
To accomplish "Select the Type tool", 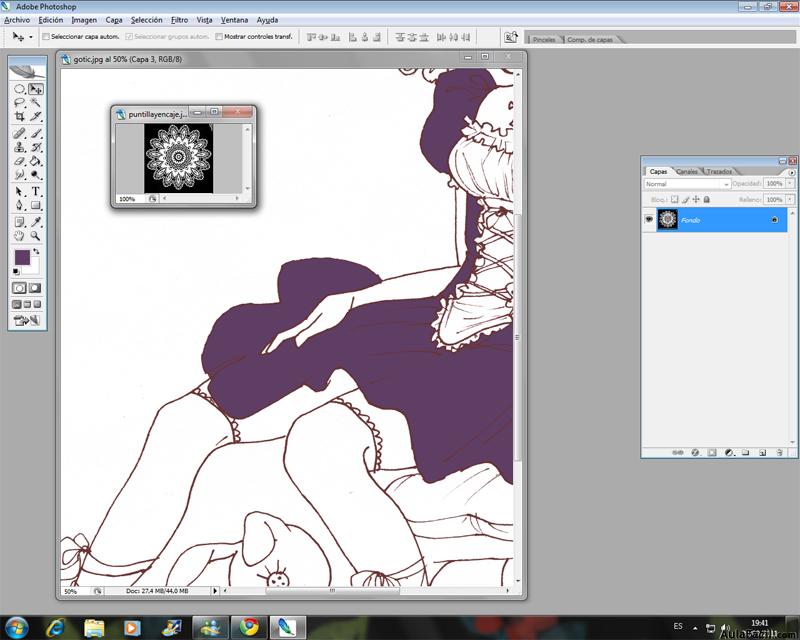I will (x=36, y=192).
